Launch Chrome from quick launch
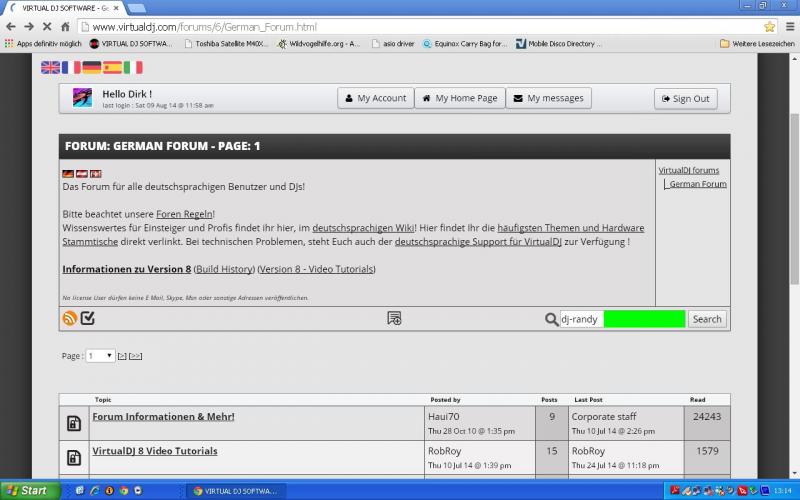 pyautogui.click(x=123, y=491)
